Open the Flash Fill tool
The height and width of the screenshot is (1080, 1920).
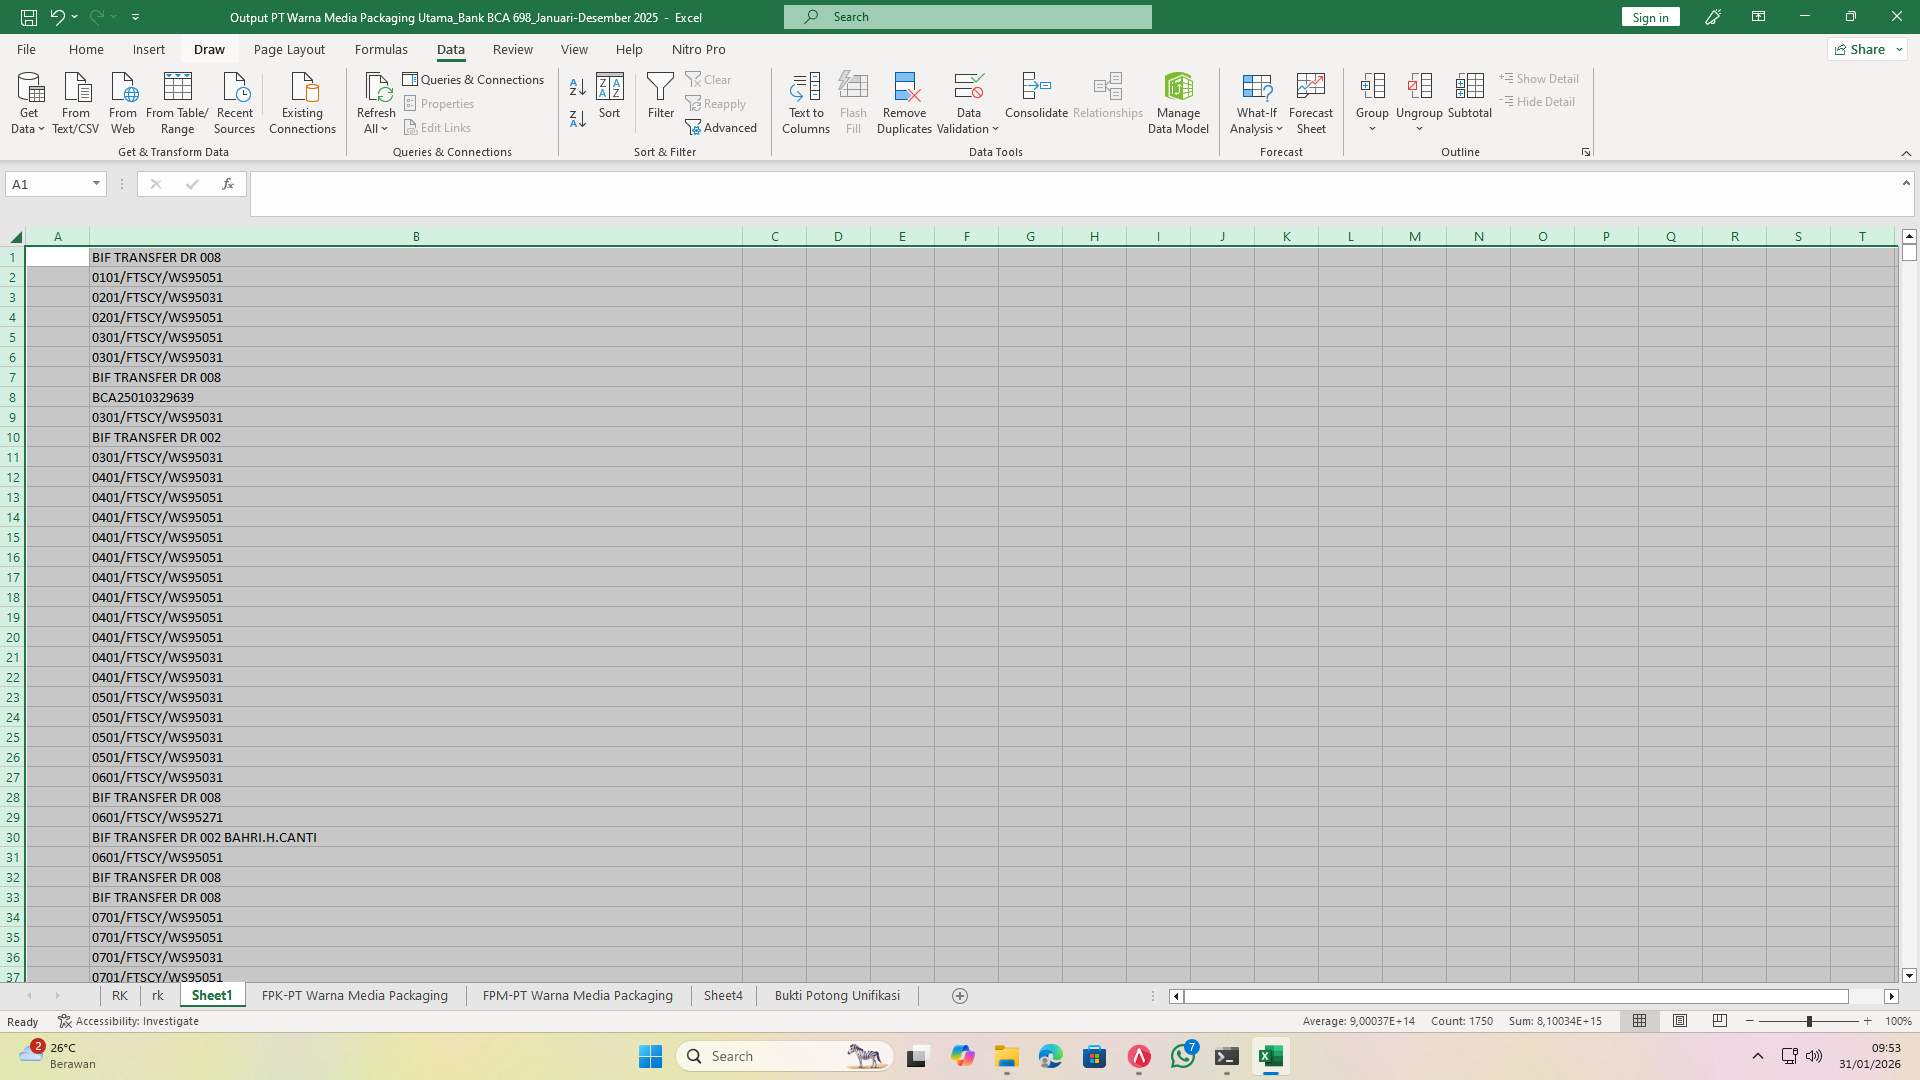coord(853,101)
